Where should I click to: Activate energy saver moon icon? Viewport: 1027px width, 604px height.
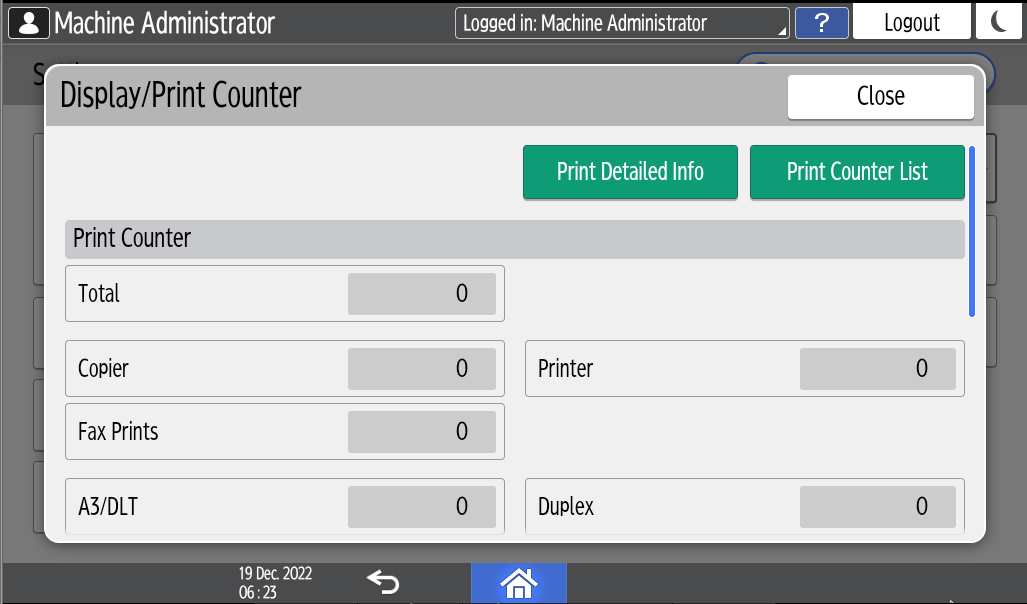click(998, 22)
